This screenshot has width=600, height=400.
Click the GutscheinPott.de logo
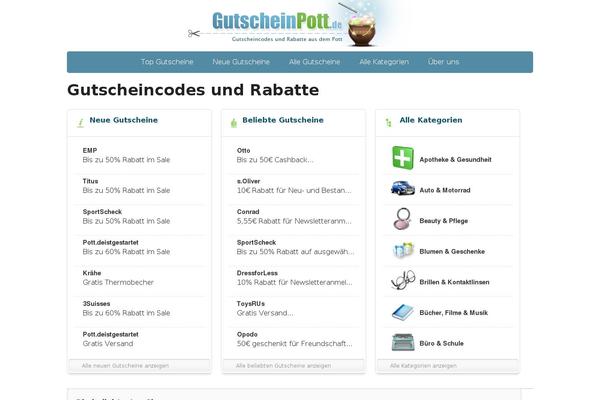click(277, 21)
